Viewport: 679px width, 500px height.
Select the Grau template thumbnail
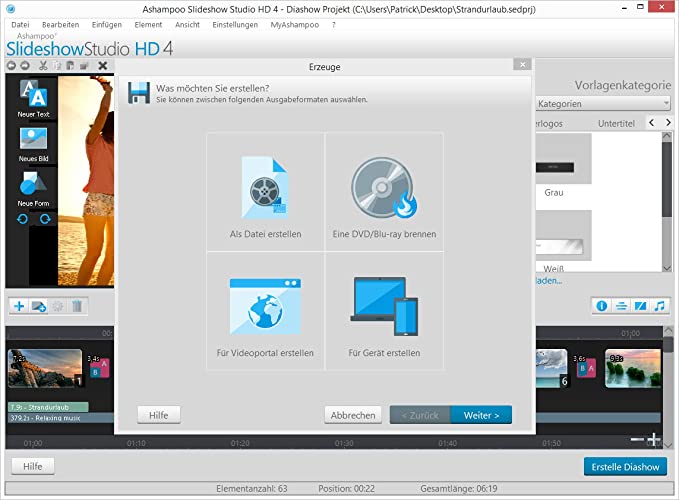[564, 168]
